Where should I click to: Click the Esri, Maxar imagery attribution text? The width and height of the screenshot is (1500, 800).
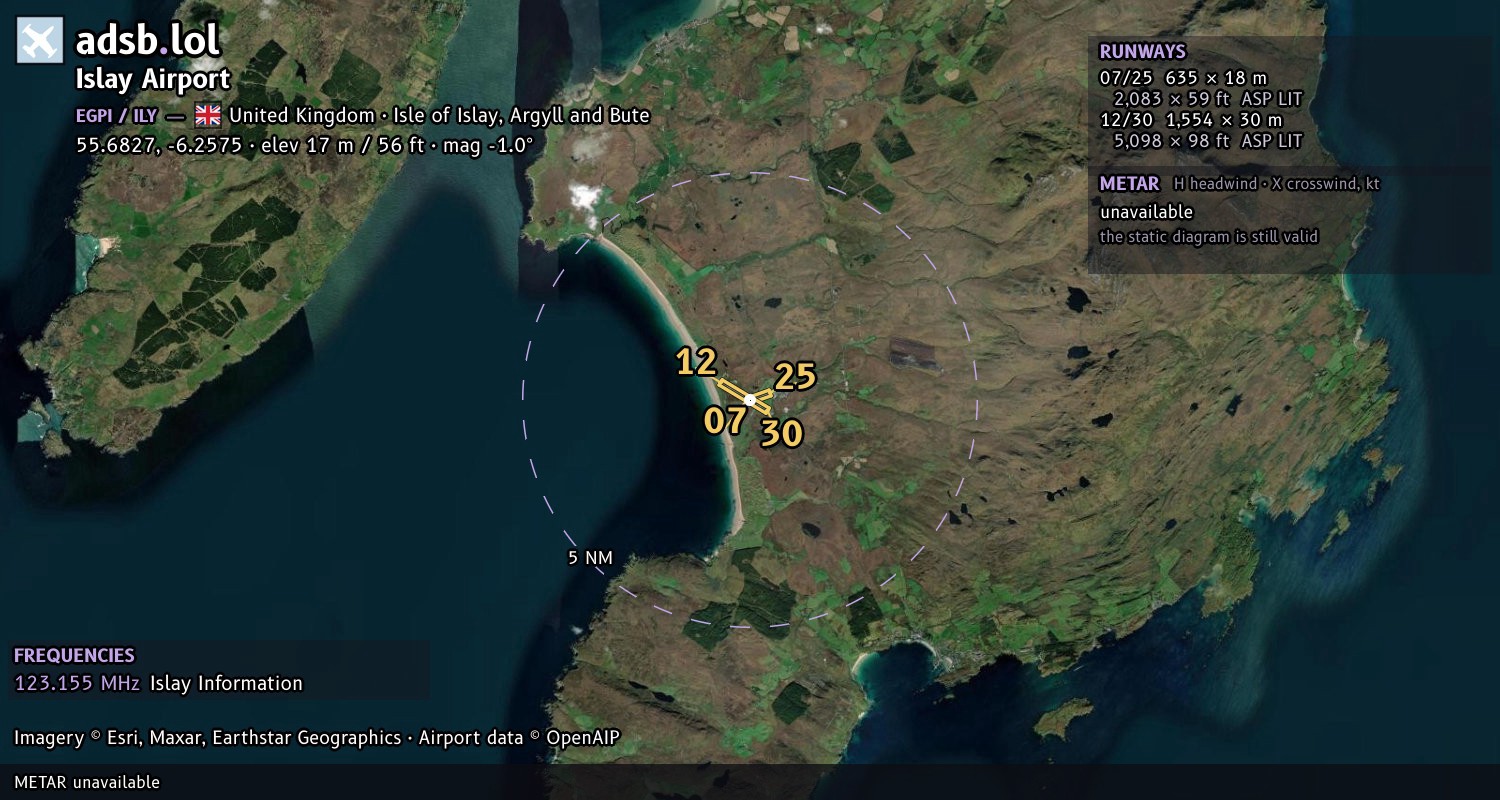pyautogui.click(x=210, y=738)
